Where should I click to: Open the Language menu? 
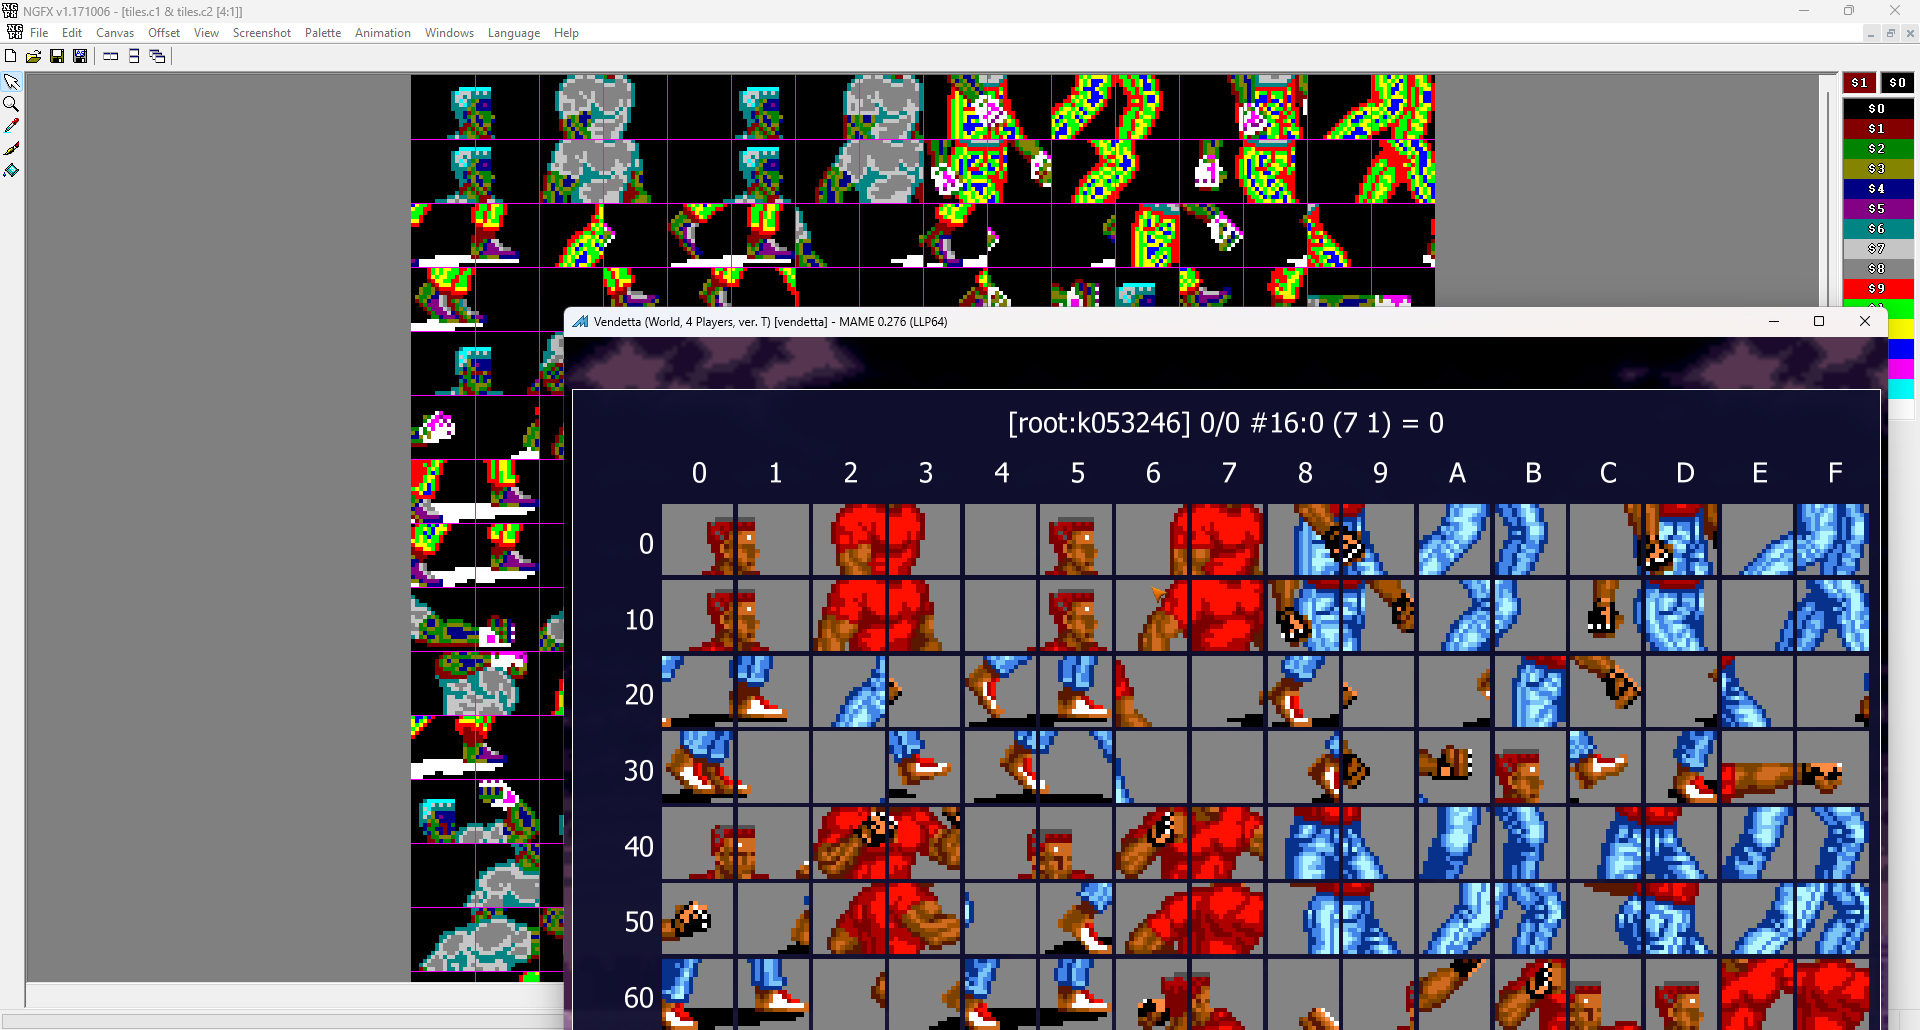[x=514, y=33]
